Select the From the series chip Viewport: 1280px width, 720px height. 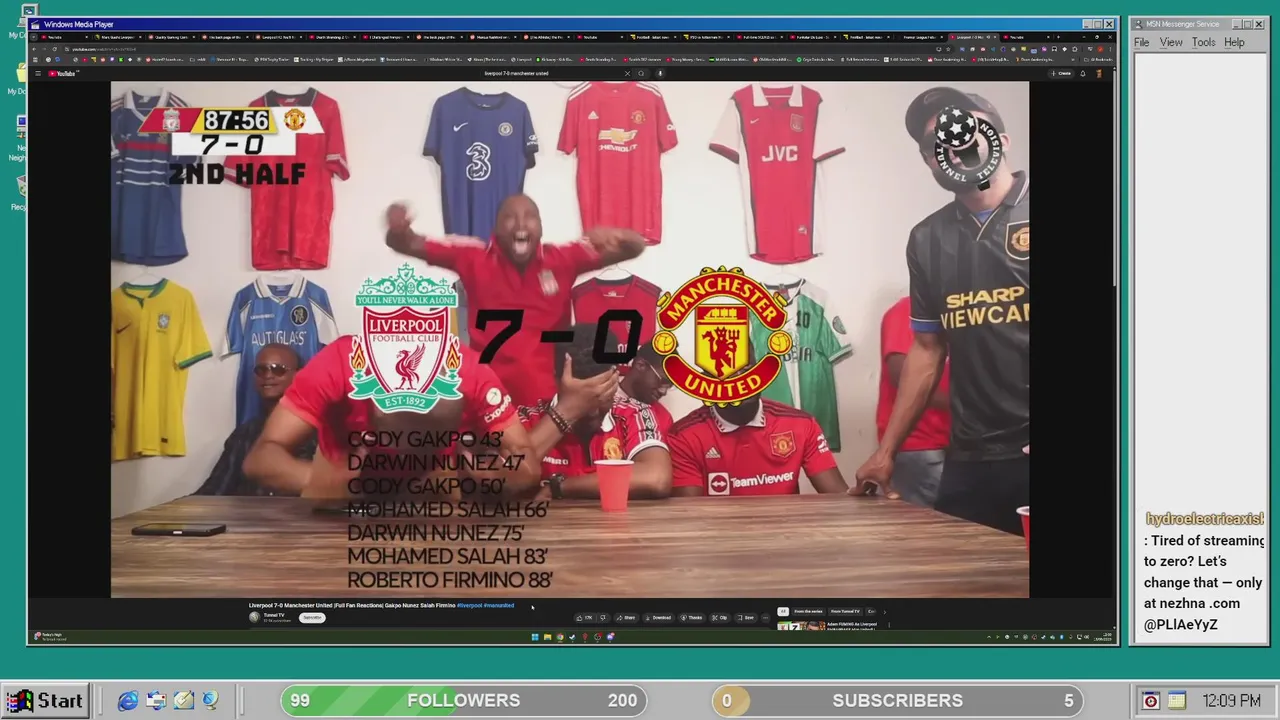[x=809, y=611]
